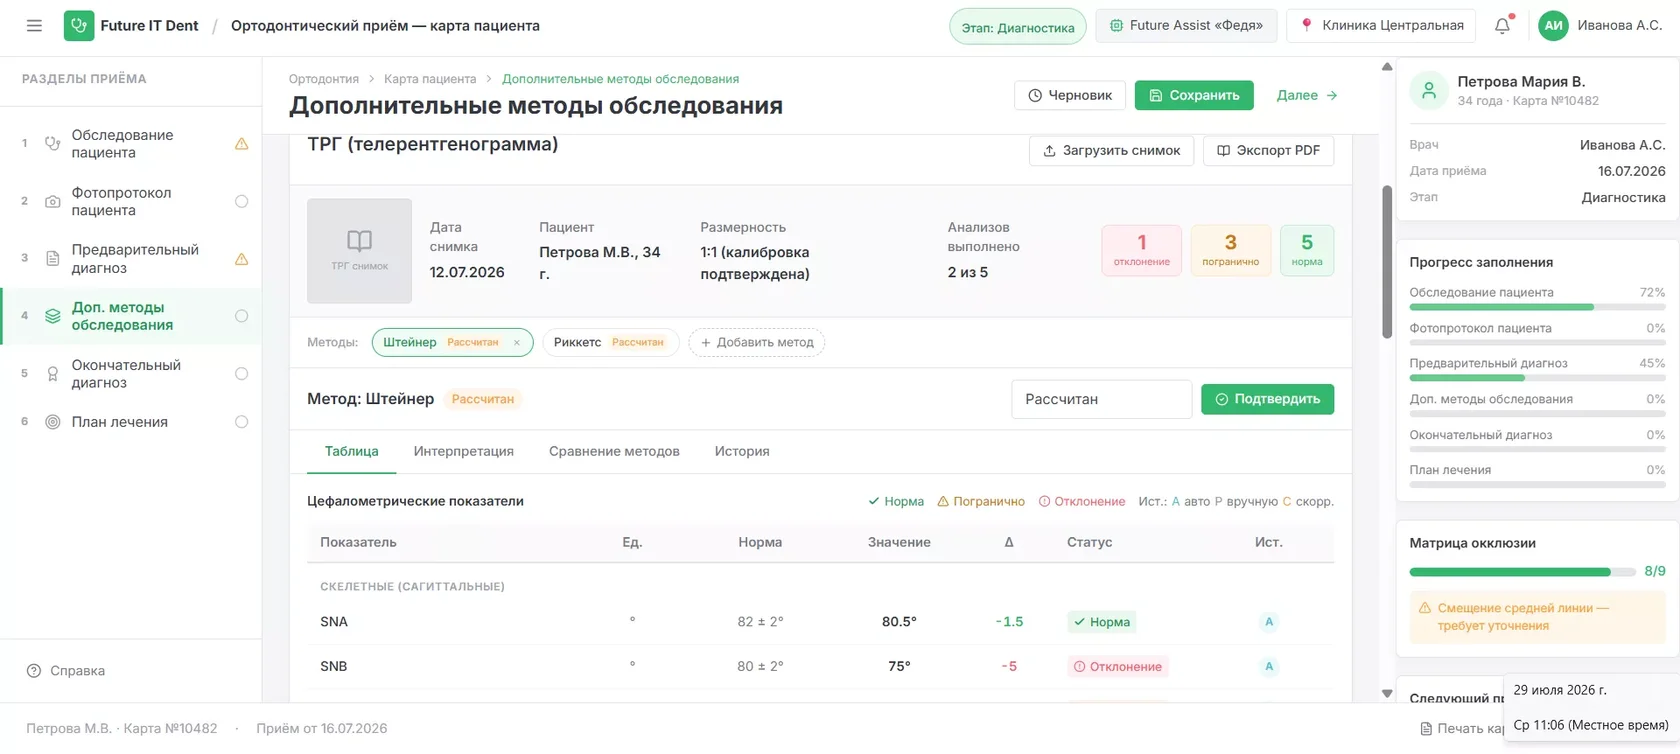The image size is (1680, 754).
Task: Click the scroll up arrow of page scrollbar
Action: 1386,67
